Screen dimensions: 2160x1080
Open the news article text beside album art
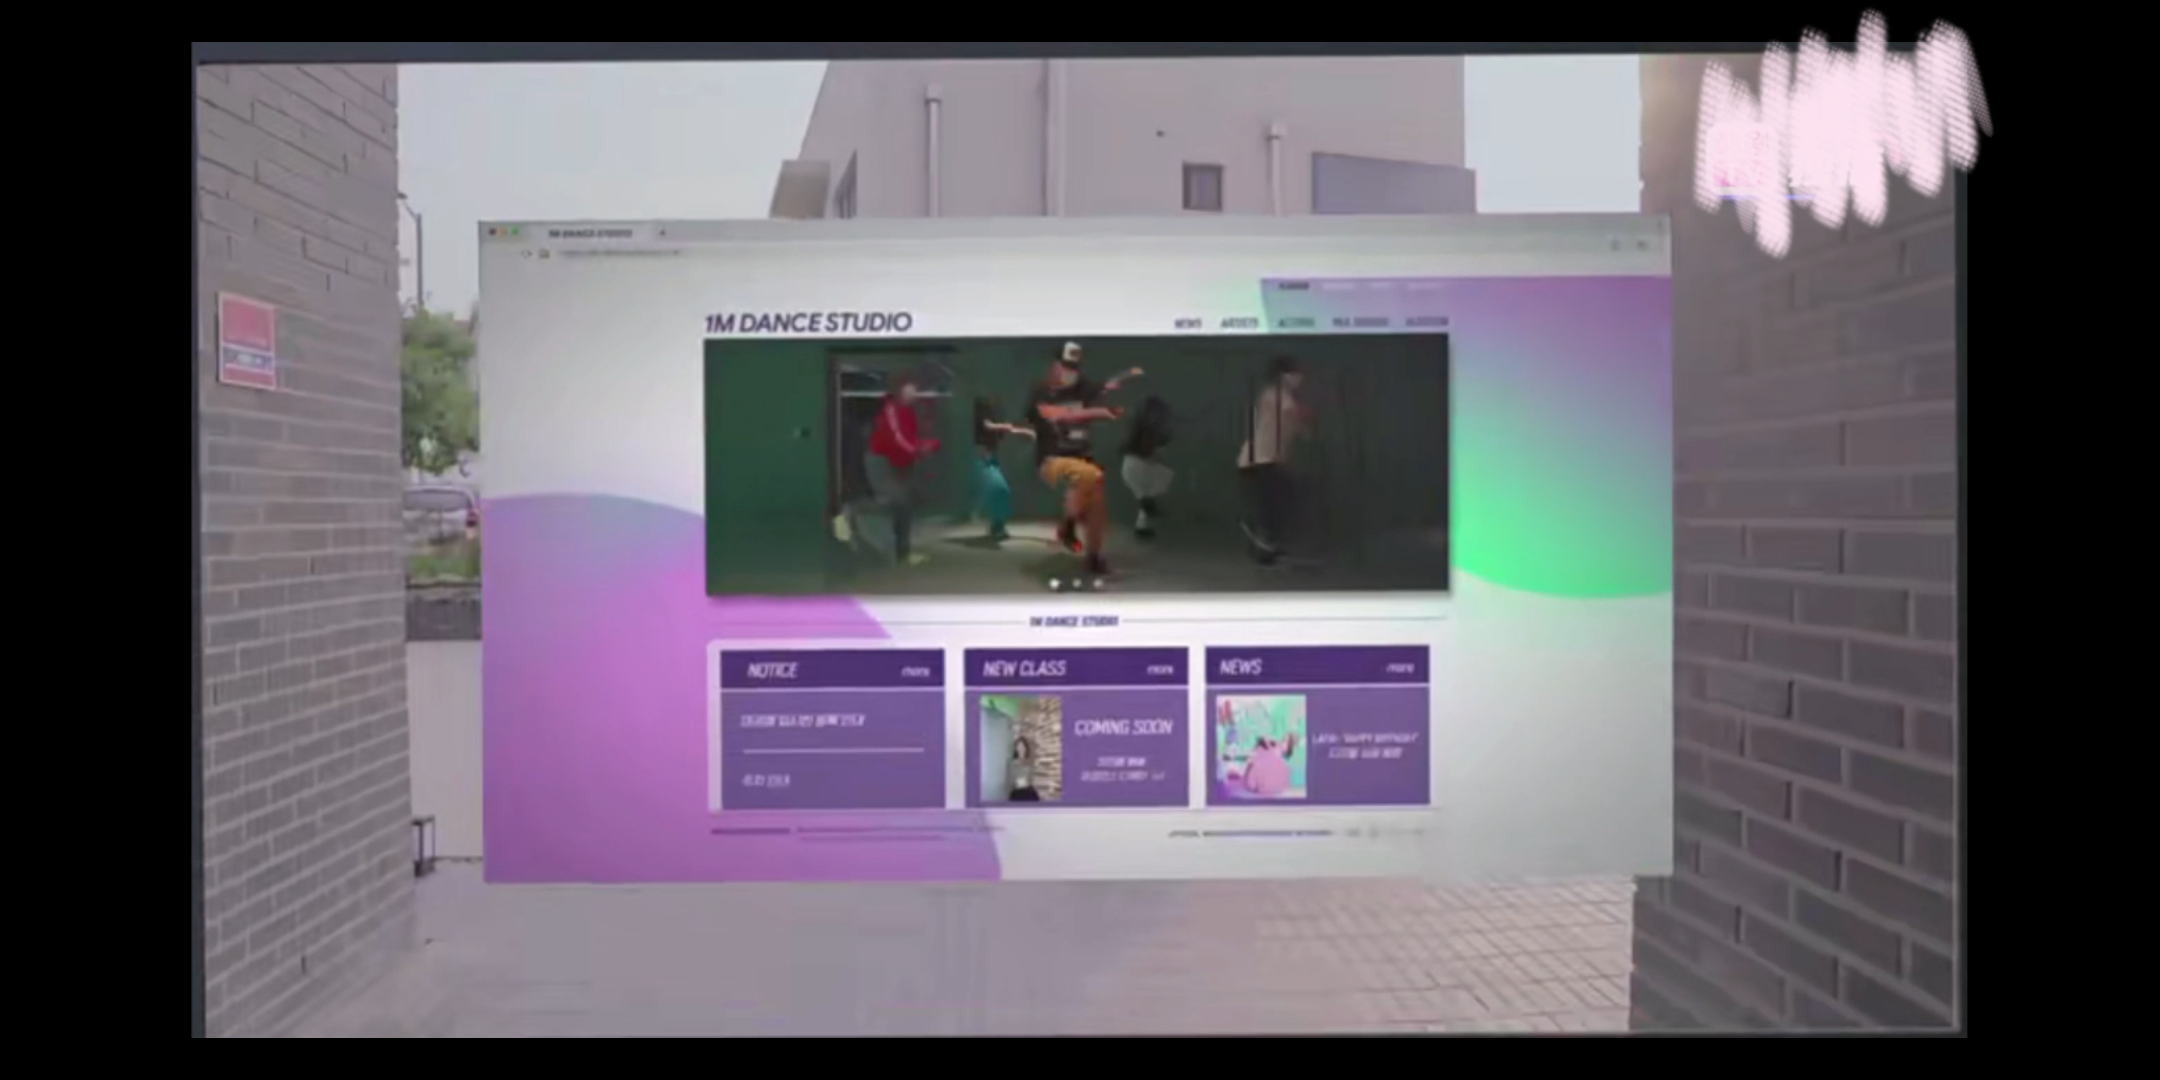pos(1364,746)
